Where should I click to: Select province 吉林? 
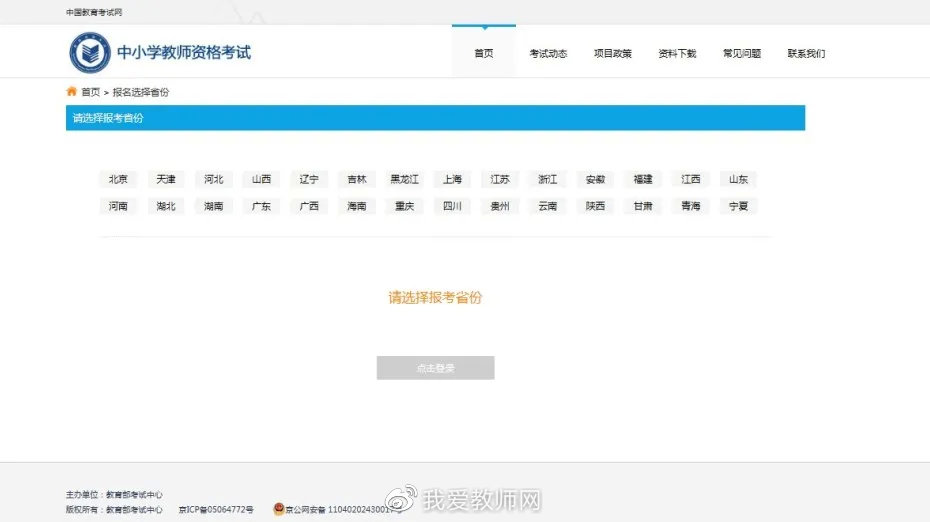point(357,179)
